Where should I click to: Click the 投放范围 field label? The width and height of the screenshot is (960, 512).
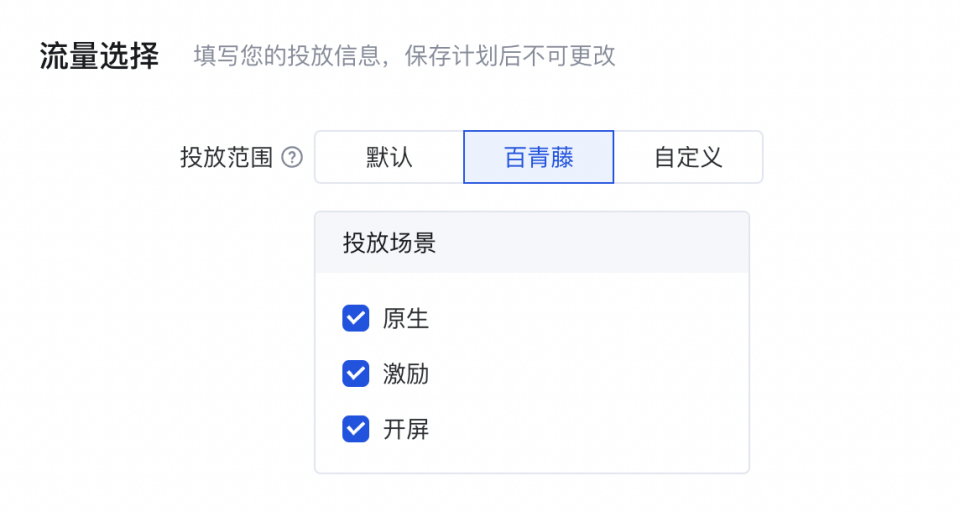[x=226, y=157]
